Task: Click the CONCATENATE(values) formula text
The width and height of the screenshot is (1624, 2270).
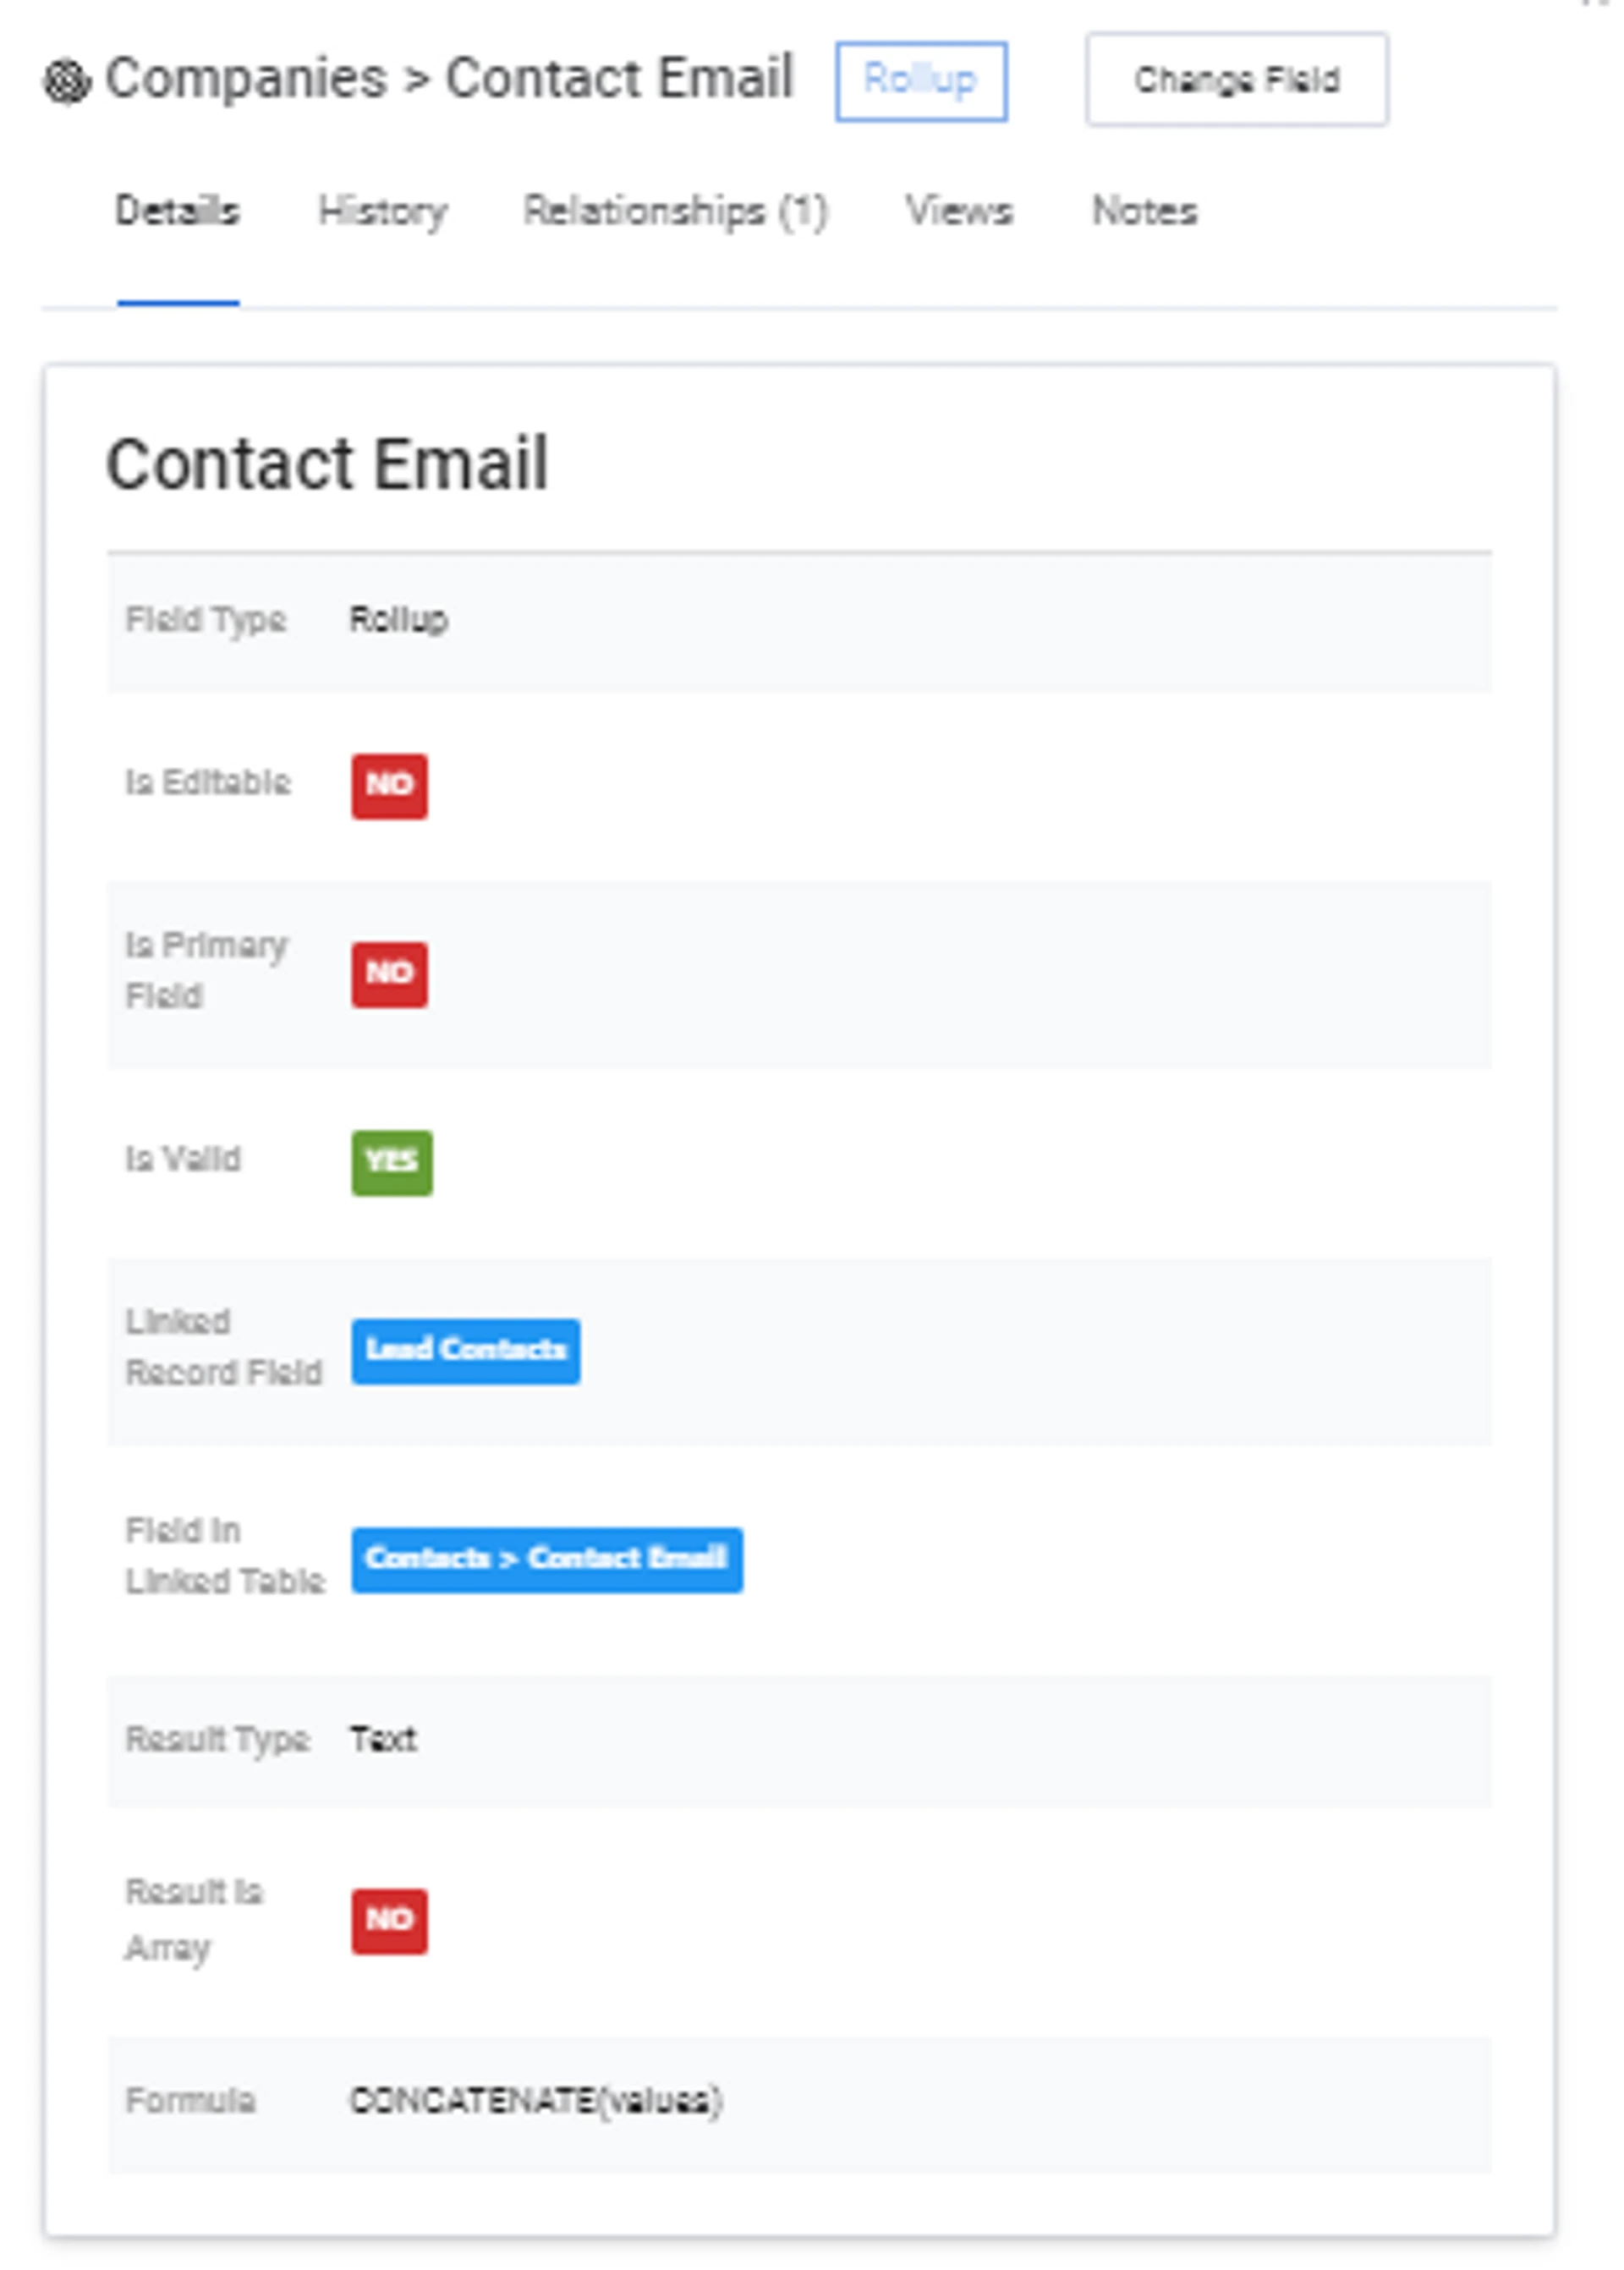Action: [535, 2100]
